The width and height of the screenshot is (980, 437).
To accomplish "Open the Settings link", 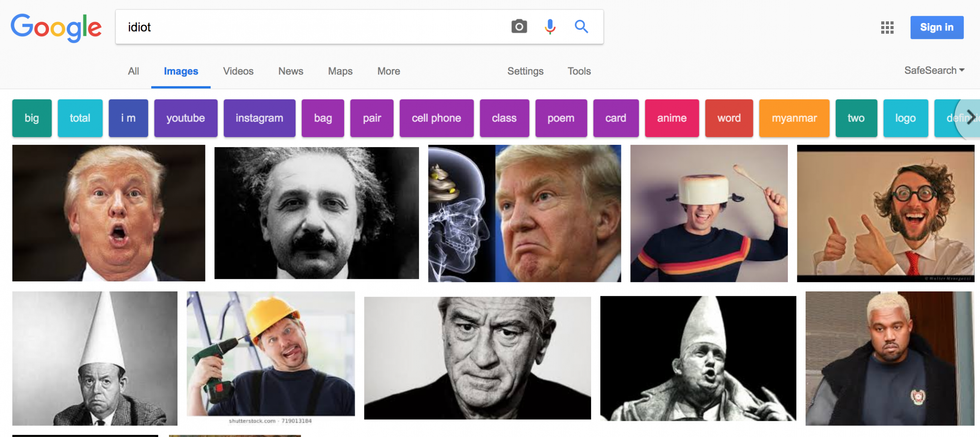I will [x=525, y=71].
